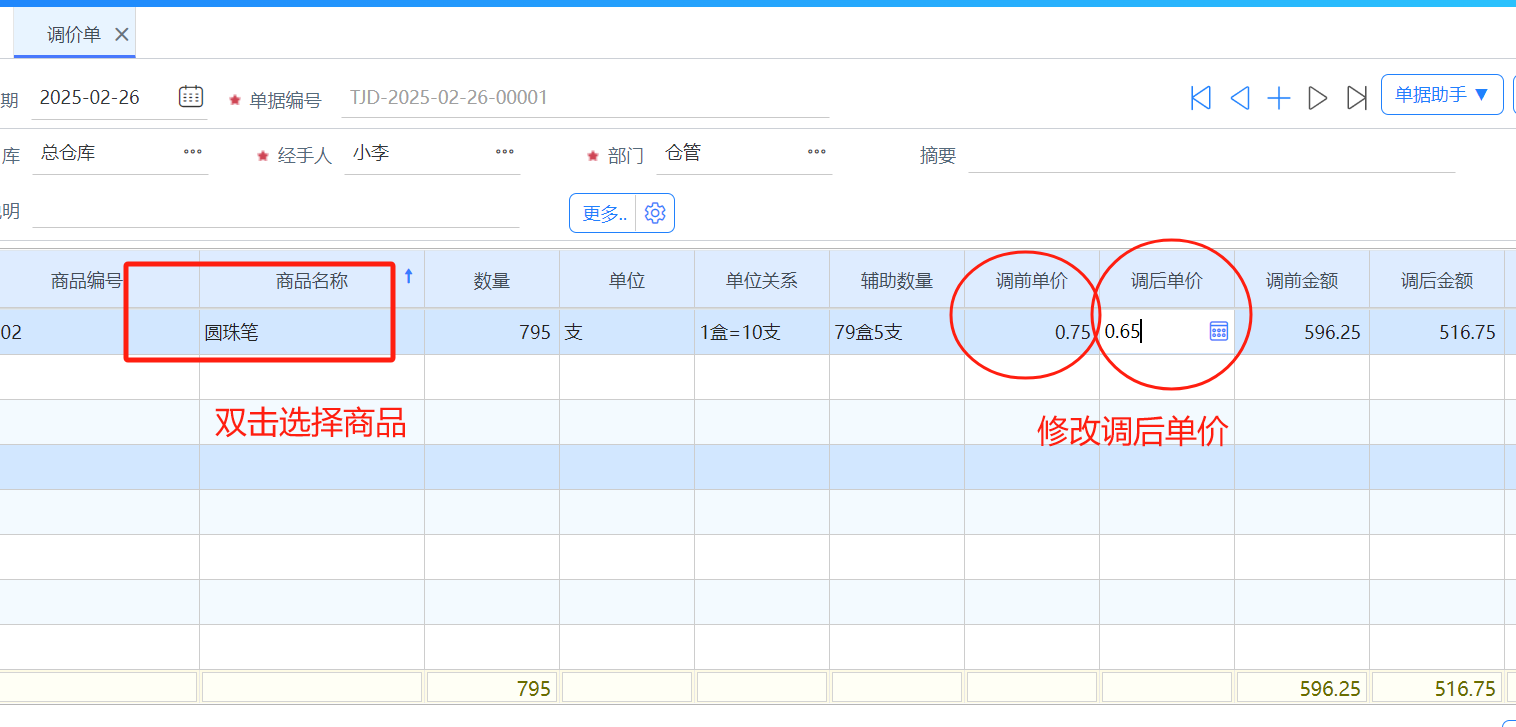This screenshot has height=727, width=1516.
Task: Add a new price adjustment document
Action: click(1279, 98)
